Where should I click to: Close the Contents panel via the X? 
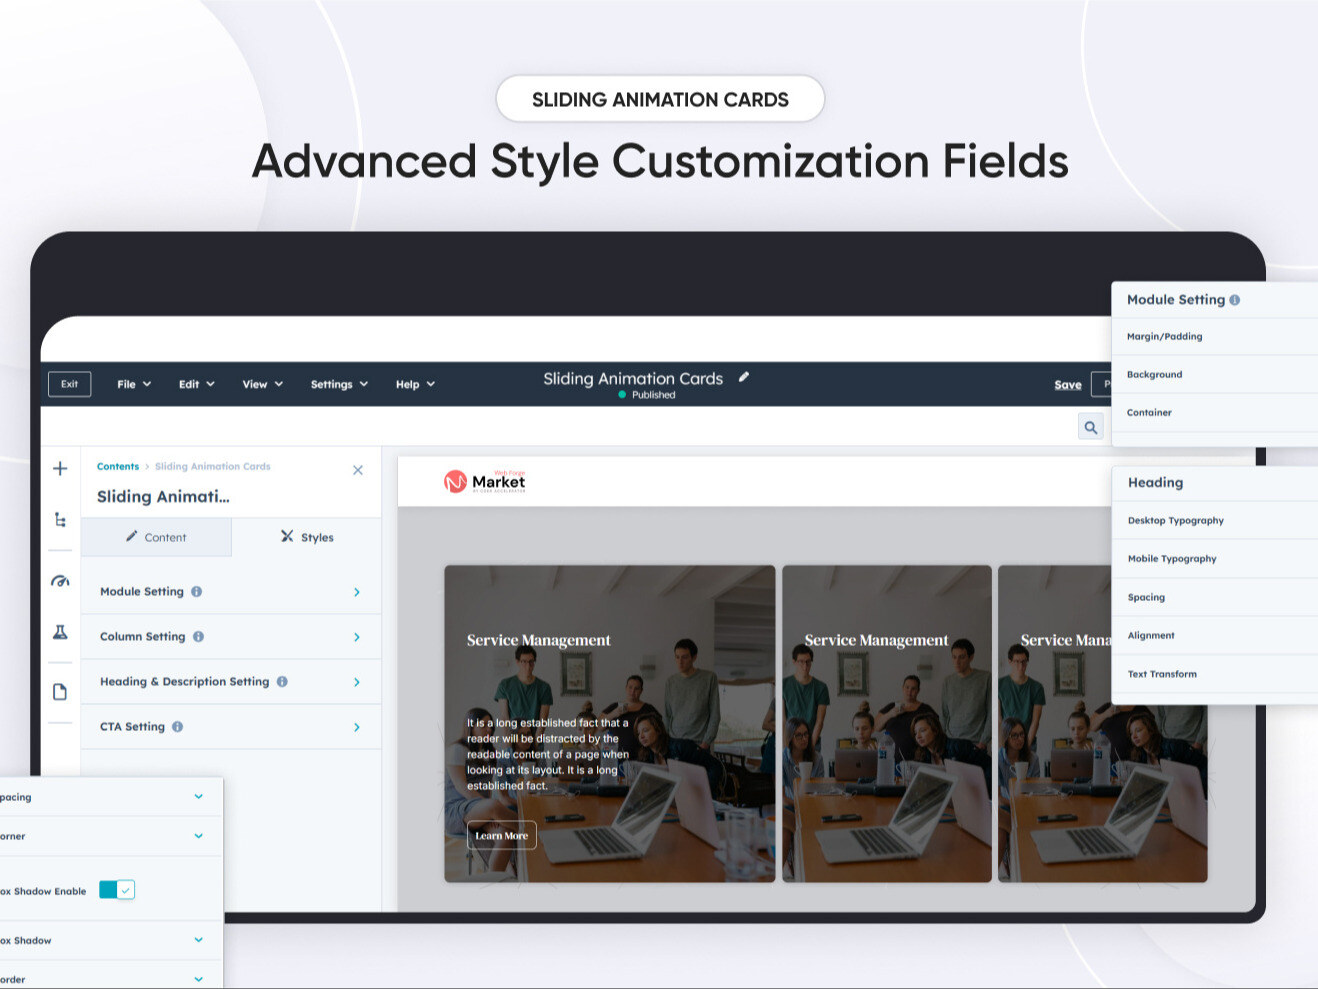pyautogui.click(x=357, y=469)
